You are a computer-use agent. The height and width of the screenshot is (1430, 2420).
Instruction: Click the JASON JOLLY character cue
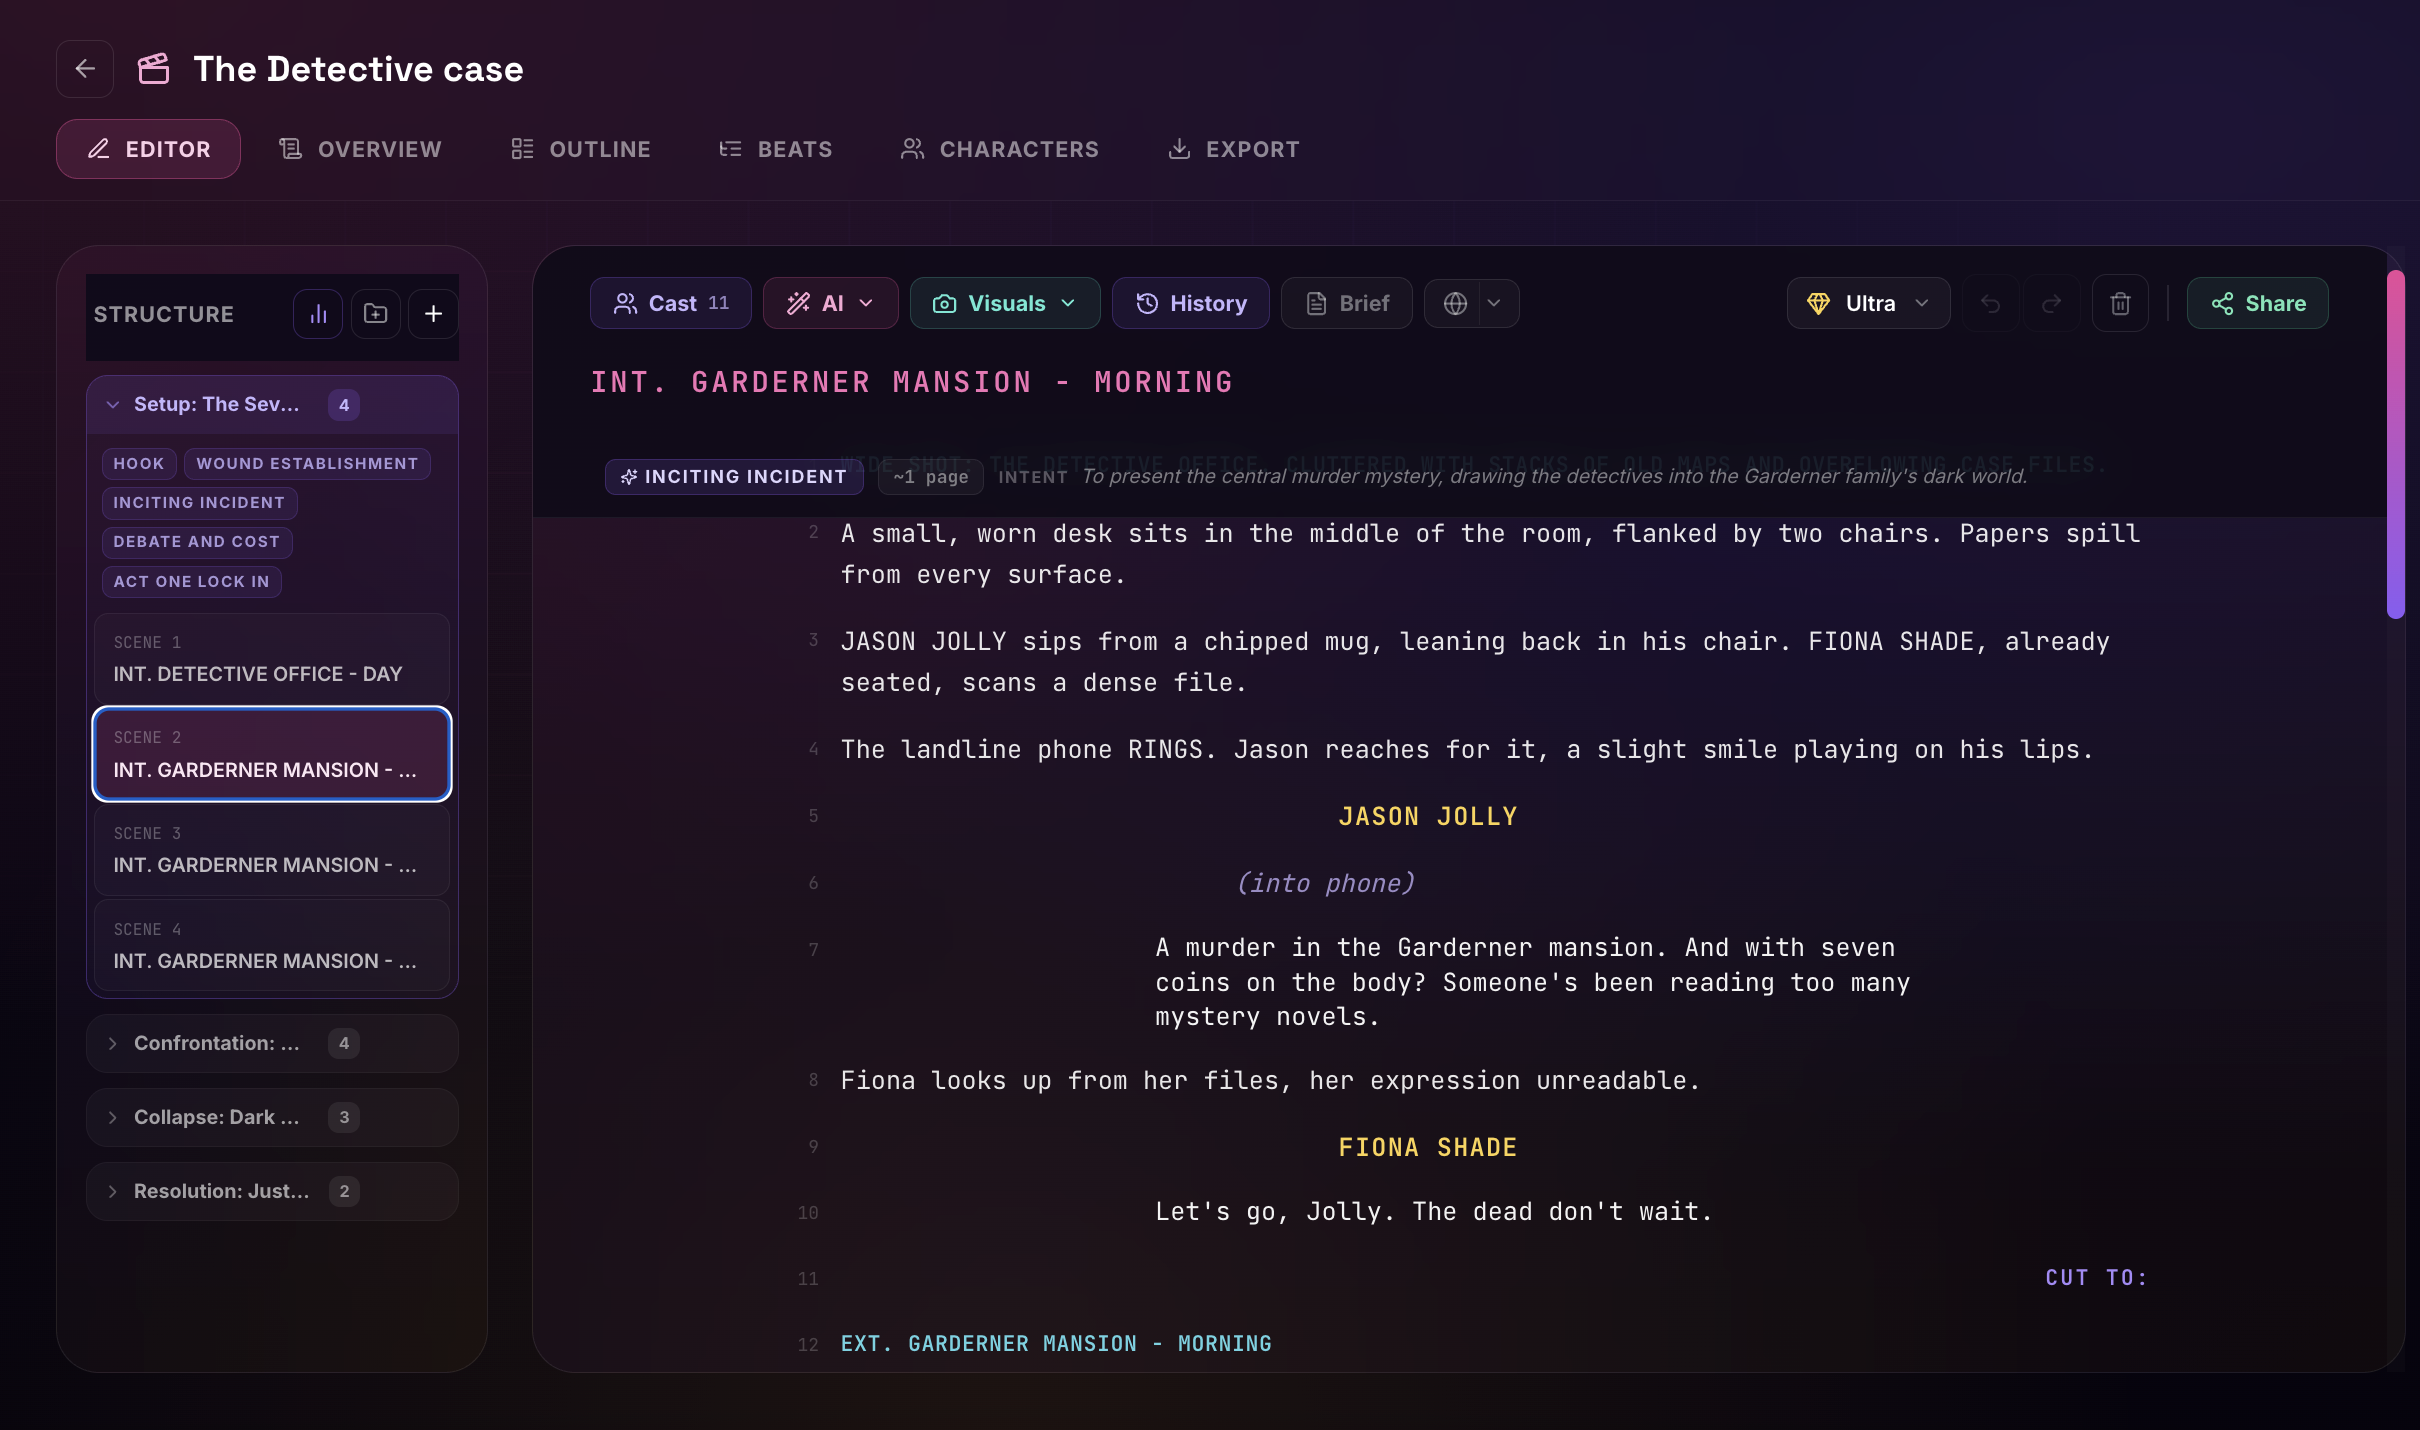(1428, 817)
